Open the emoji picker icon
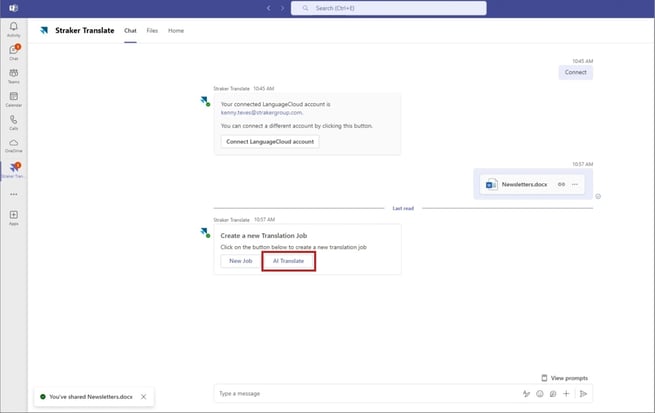The width and height of the screenshot is (655, 413). click(x=540, y=394)
